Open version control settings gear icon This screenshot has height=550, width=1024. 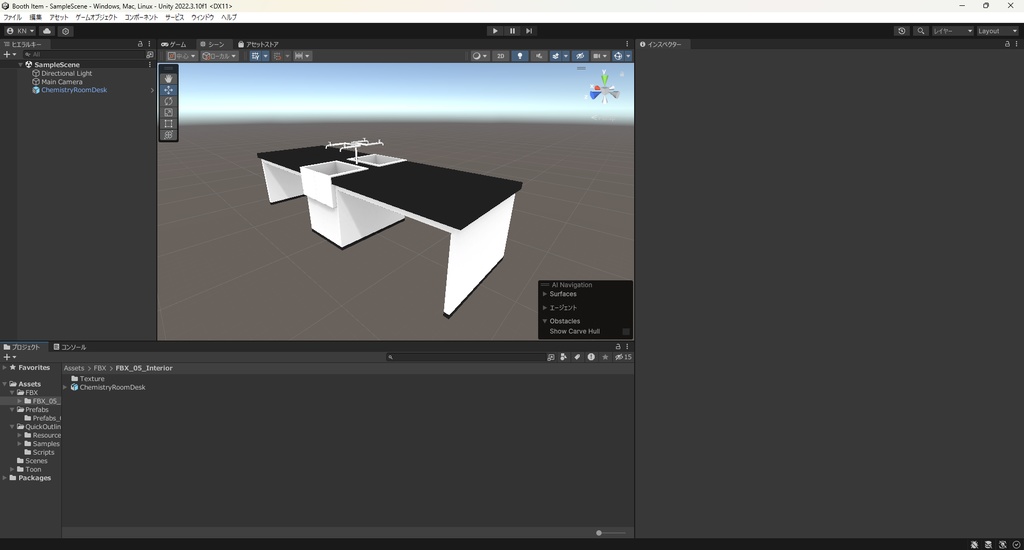point(65,31)
